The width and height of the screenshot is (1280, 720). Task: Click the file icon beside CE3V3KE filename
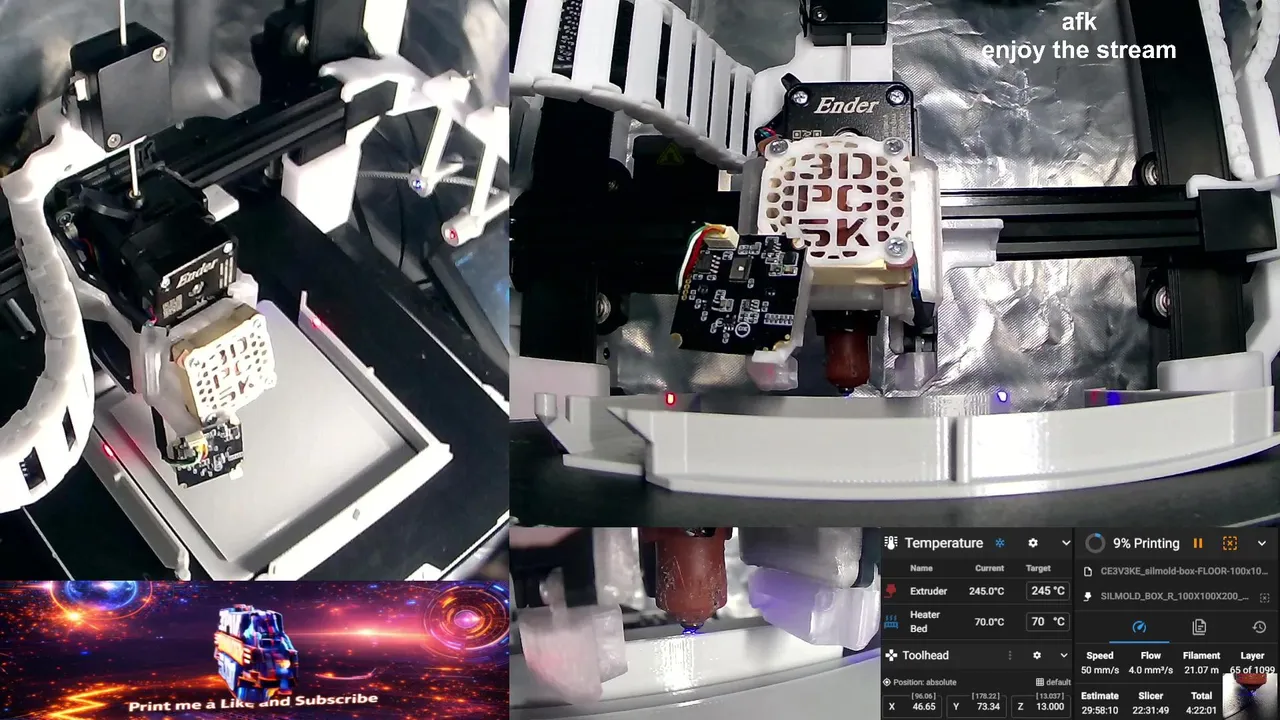tap(1088, 572)
